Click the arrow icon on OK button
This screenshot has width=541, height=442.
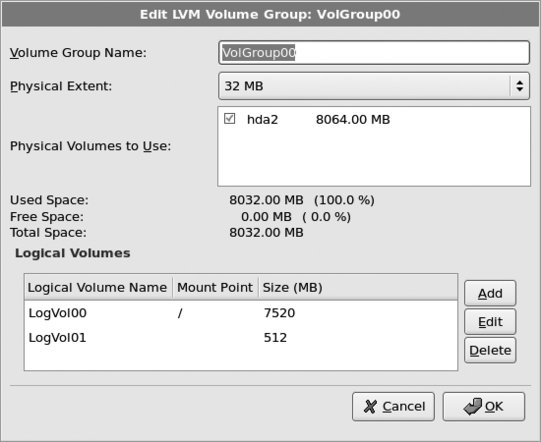[x=473, y=406]
